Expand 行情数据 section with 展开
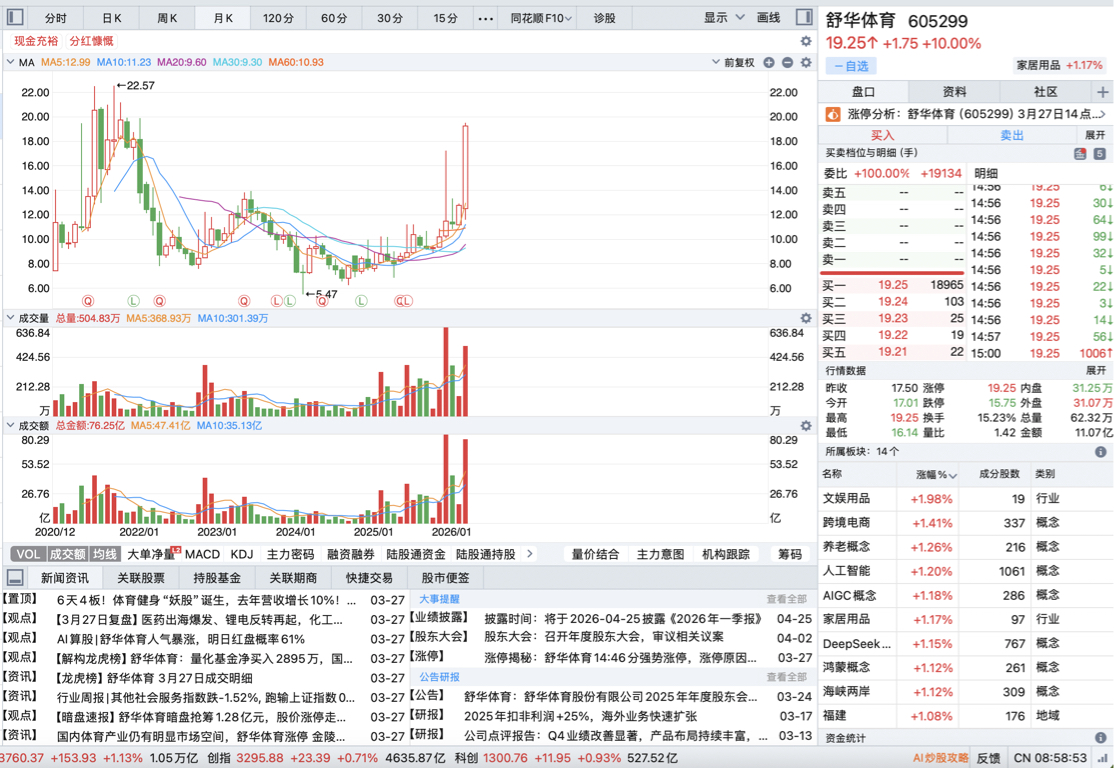The height and width of the screenshot is (768, 1114). pos(1095,371)
